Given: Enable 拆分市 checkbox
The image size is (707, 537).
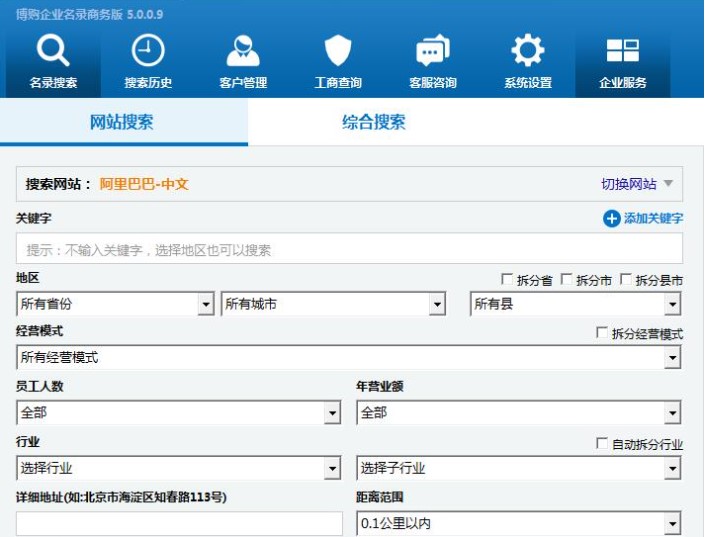Looking at the screenshot, I should coord(566,280).
